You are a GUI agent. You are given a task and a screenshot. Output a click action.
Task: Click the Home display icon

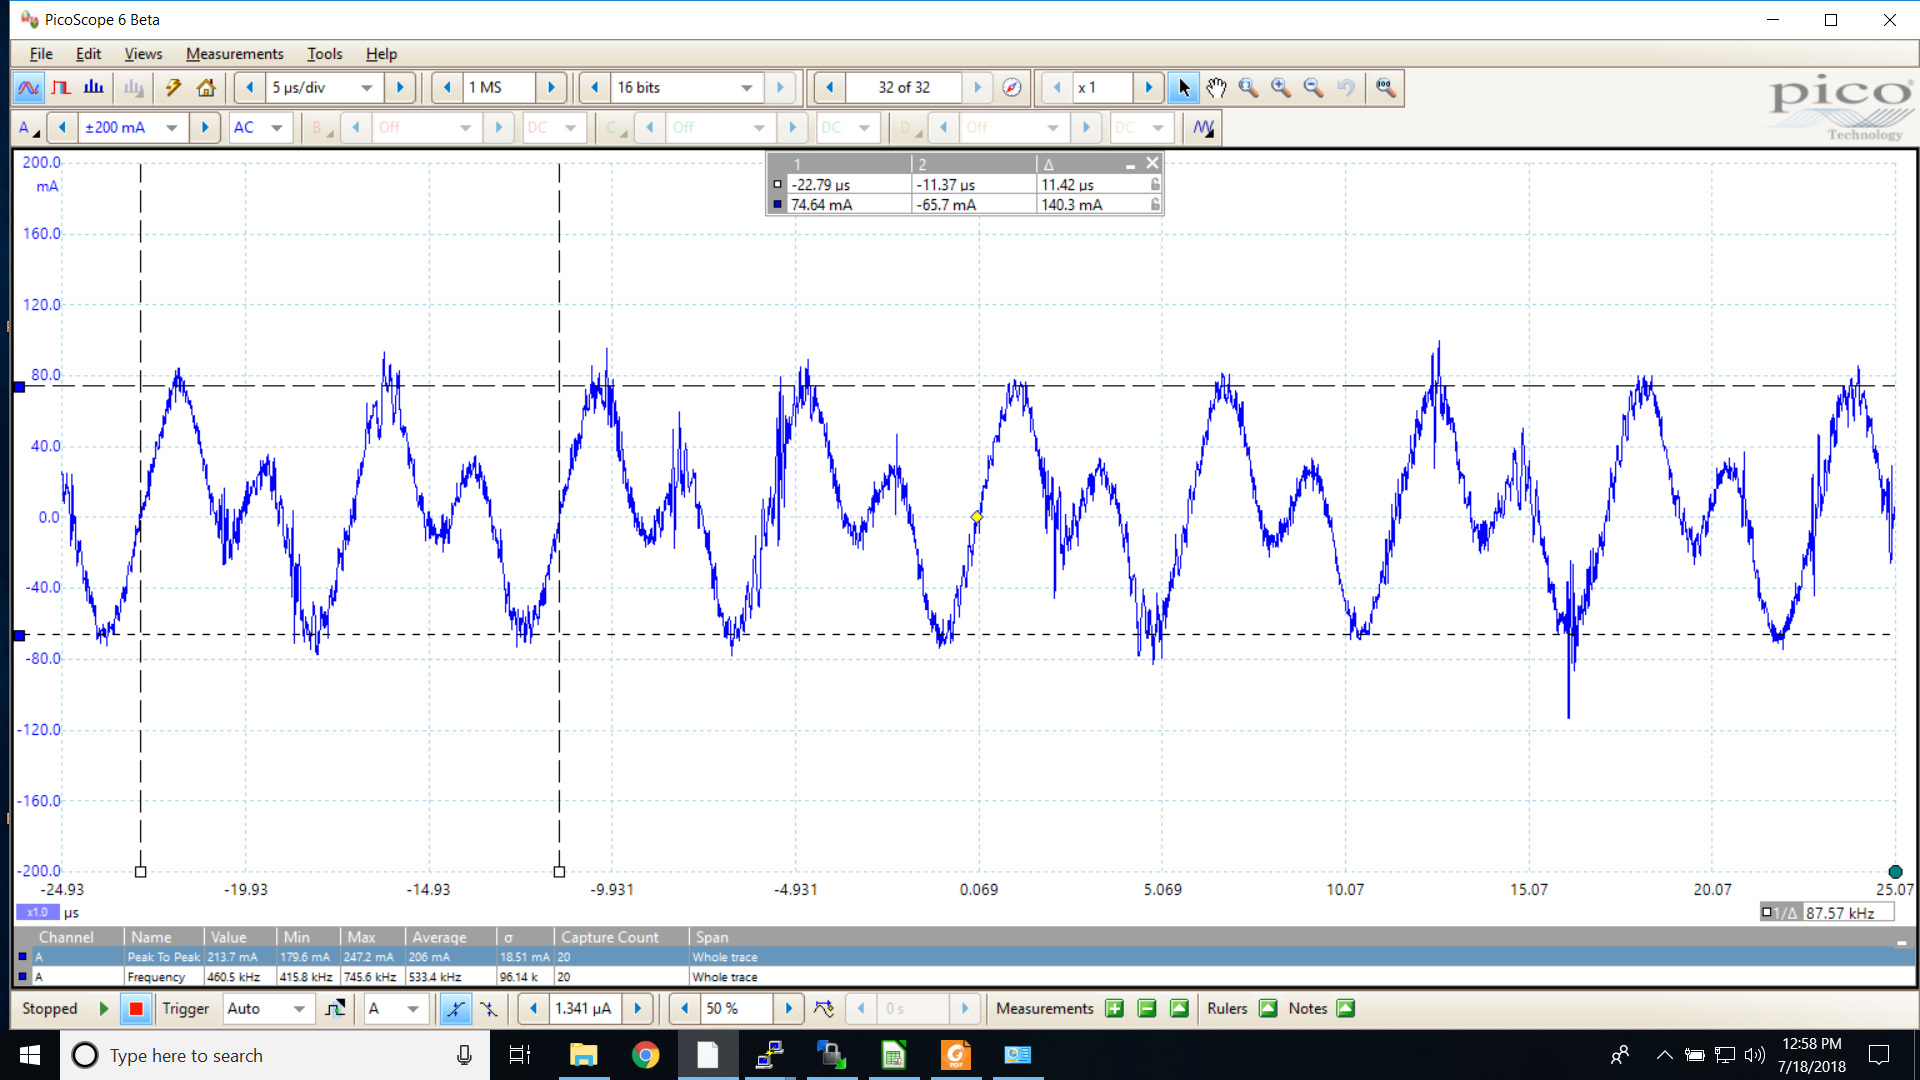point(206,88)
